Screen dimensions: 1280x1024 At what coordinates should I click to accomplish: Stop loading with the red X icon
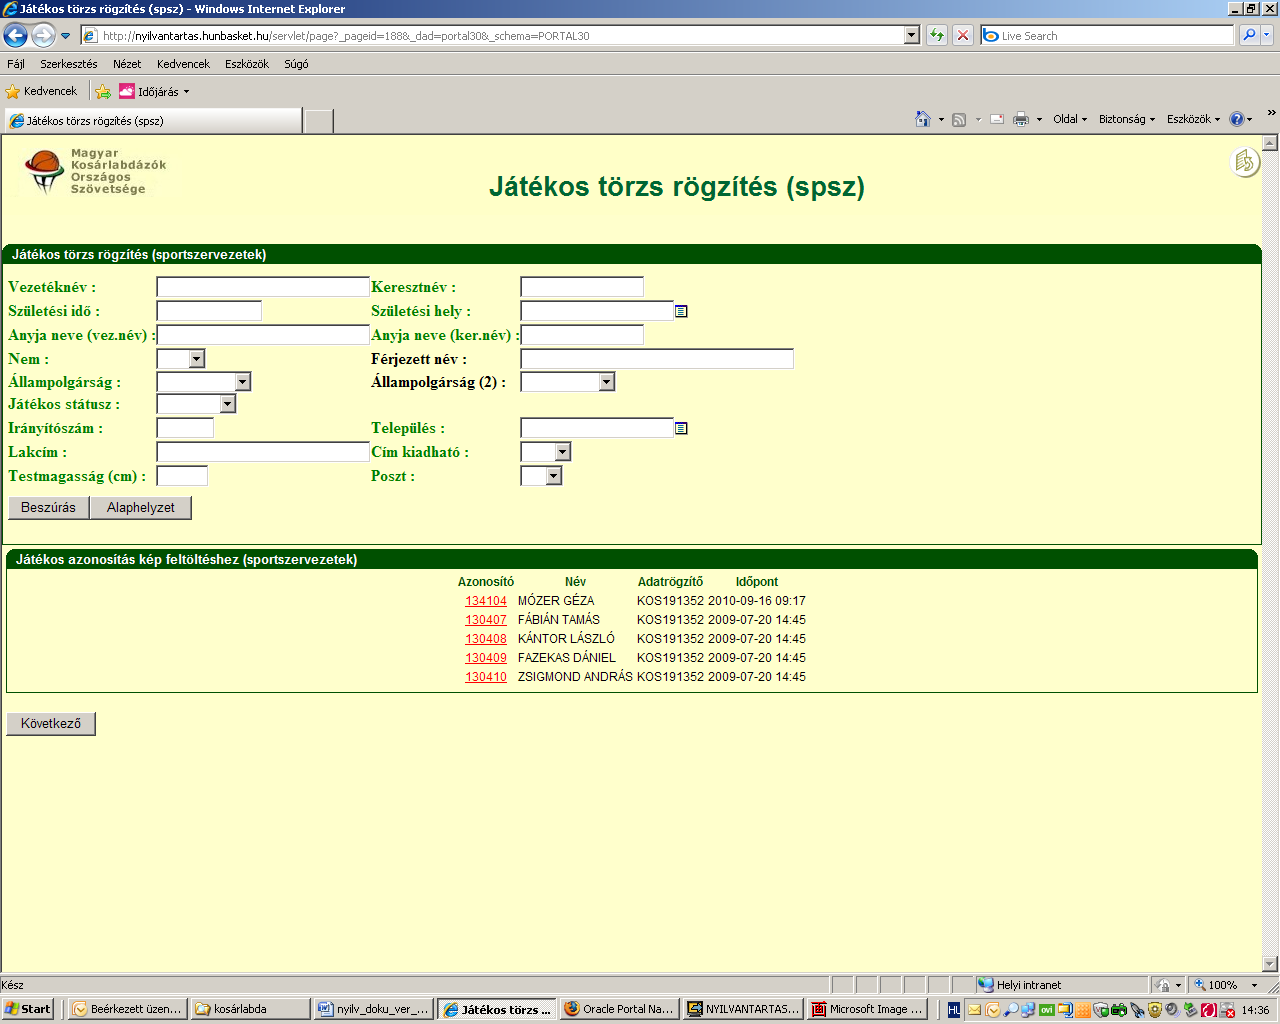click(963, 35)
